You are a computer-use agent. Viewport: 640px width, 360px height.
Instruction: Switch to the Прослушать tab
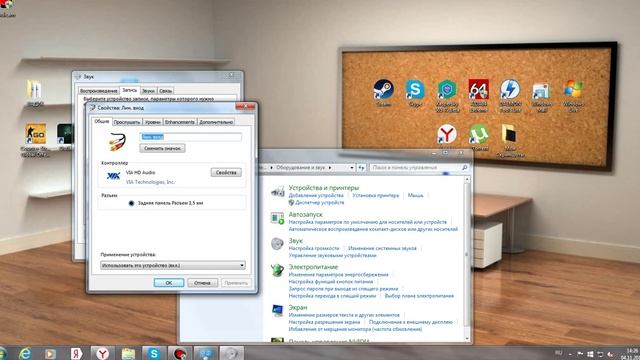(127, 122)
